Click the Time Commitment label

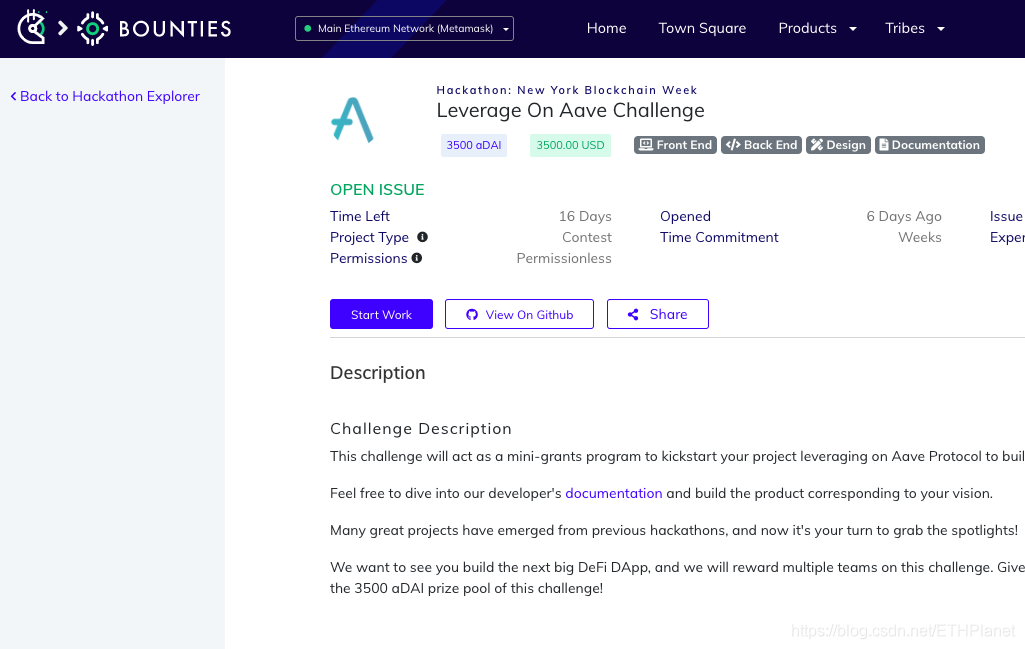(719, 237)
